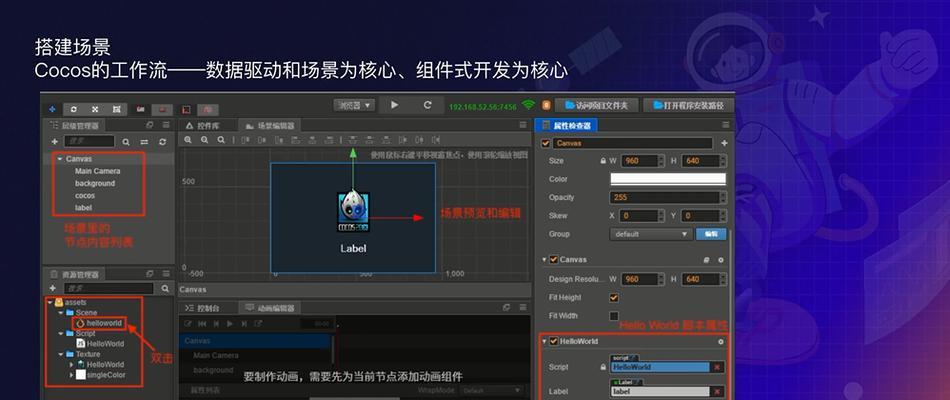The height and width of the screenshot is (400, 950).
Task: Open the helloworld scene file
Action: click(99, 323)
